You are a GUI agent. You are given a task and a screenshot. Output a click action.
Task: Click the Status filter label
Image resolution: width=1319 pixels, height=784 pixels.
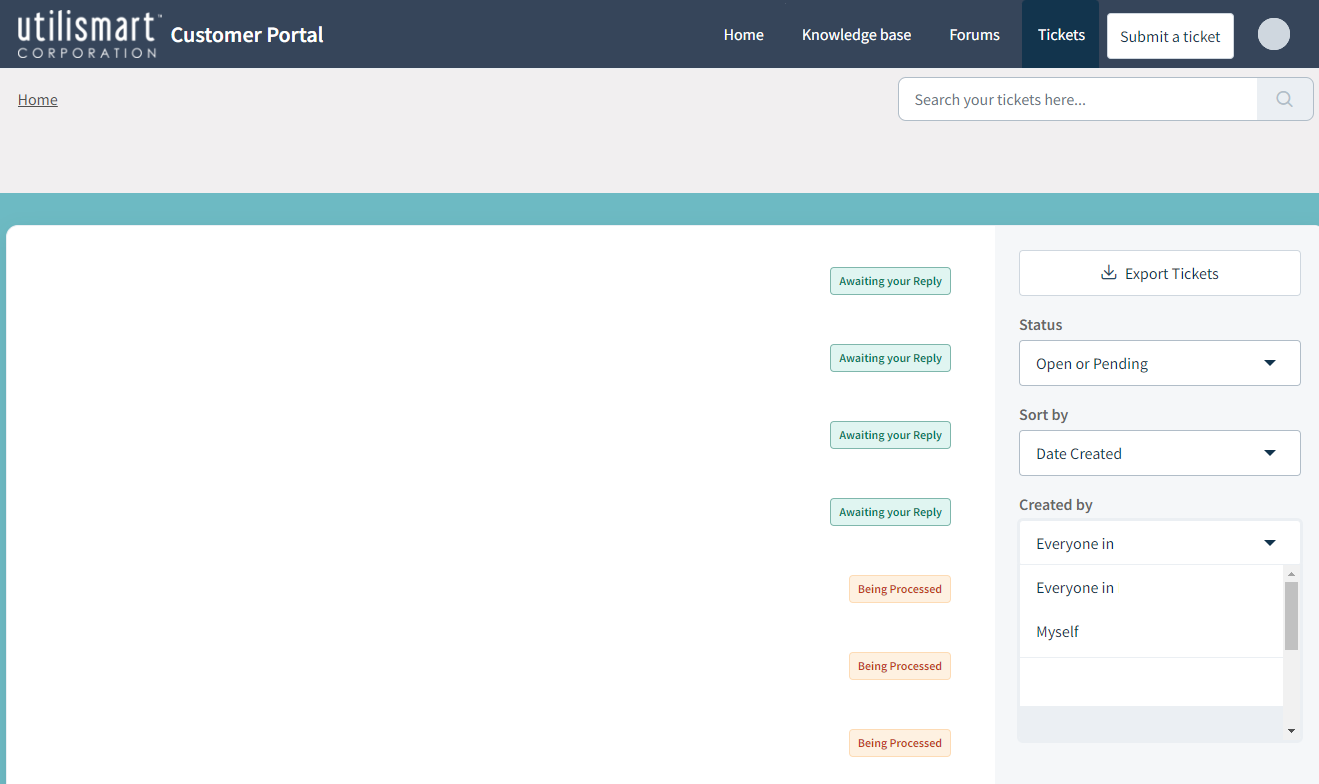tap(1041, 325)
